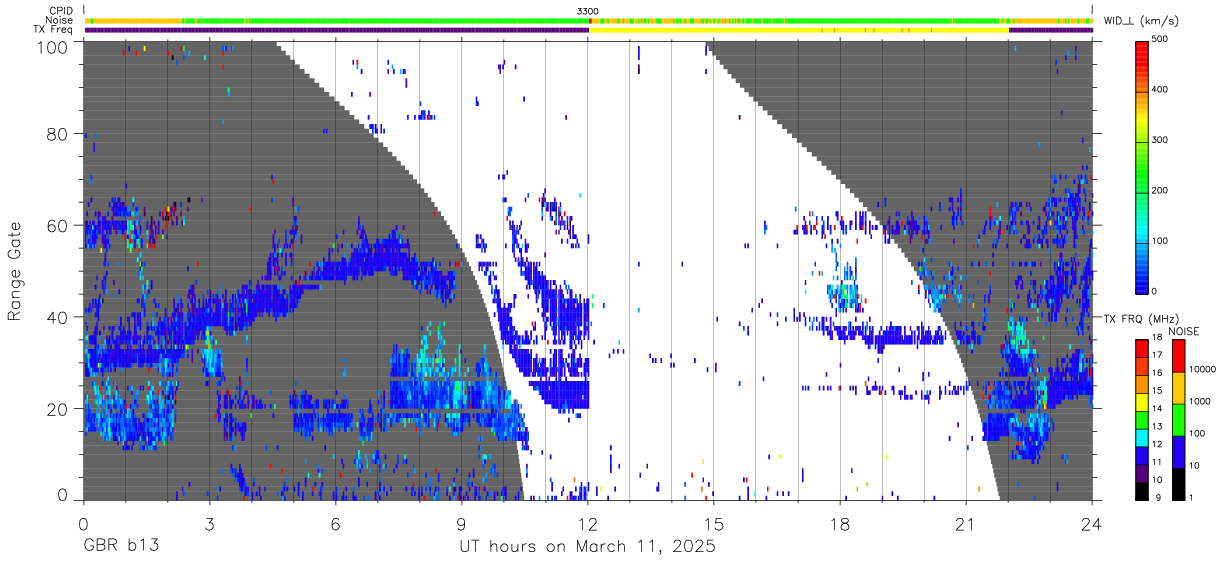Click the 'Noise' row label above the plot
1228x567 pixels.
tap(59, 20)
